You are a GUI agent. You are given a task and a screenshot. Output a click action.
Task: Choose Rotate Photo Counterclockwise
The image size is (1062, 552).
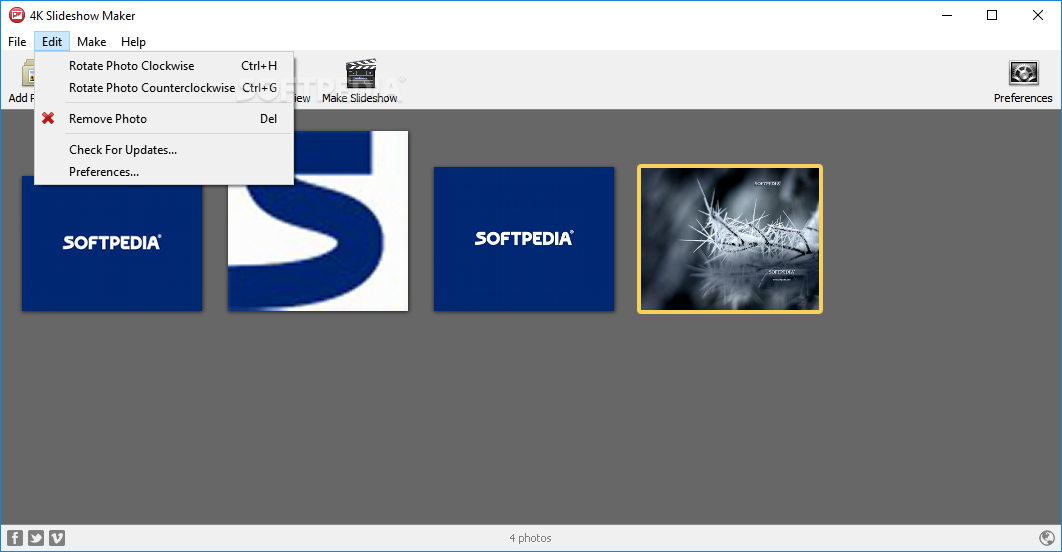(x=164, y=87)
